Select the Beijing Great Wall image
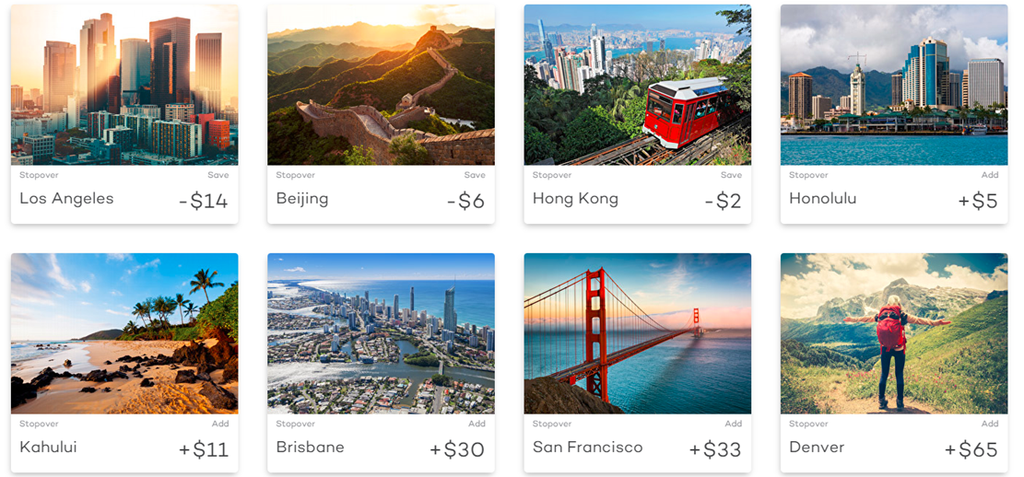This screenshot has width=1024, height=477. click(381, 85)
